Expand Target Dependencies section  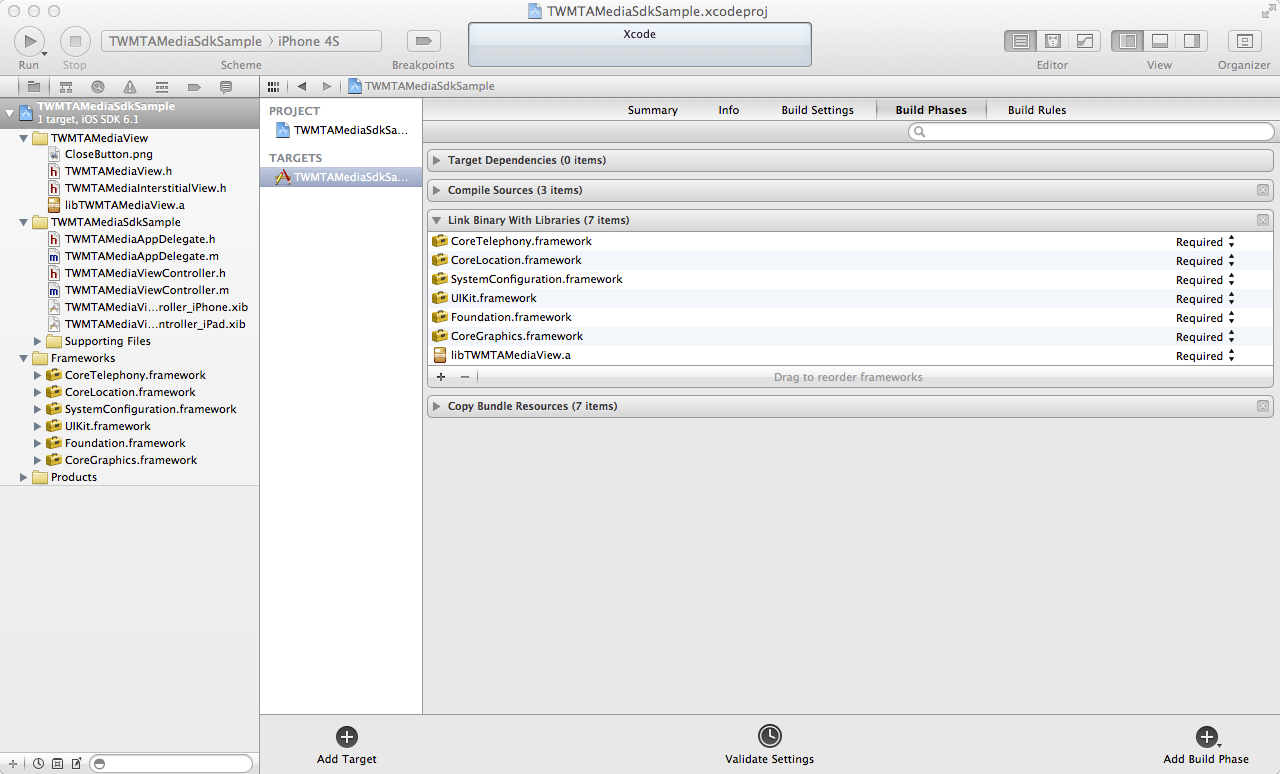436,160
